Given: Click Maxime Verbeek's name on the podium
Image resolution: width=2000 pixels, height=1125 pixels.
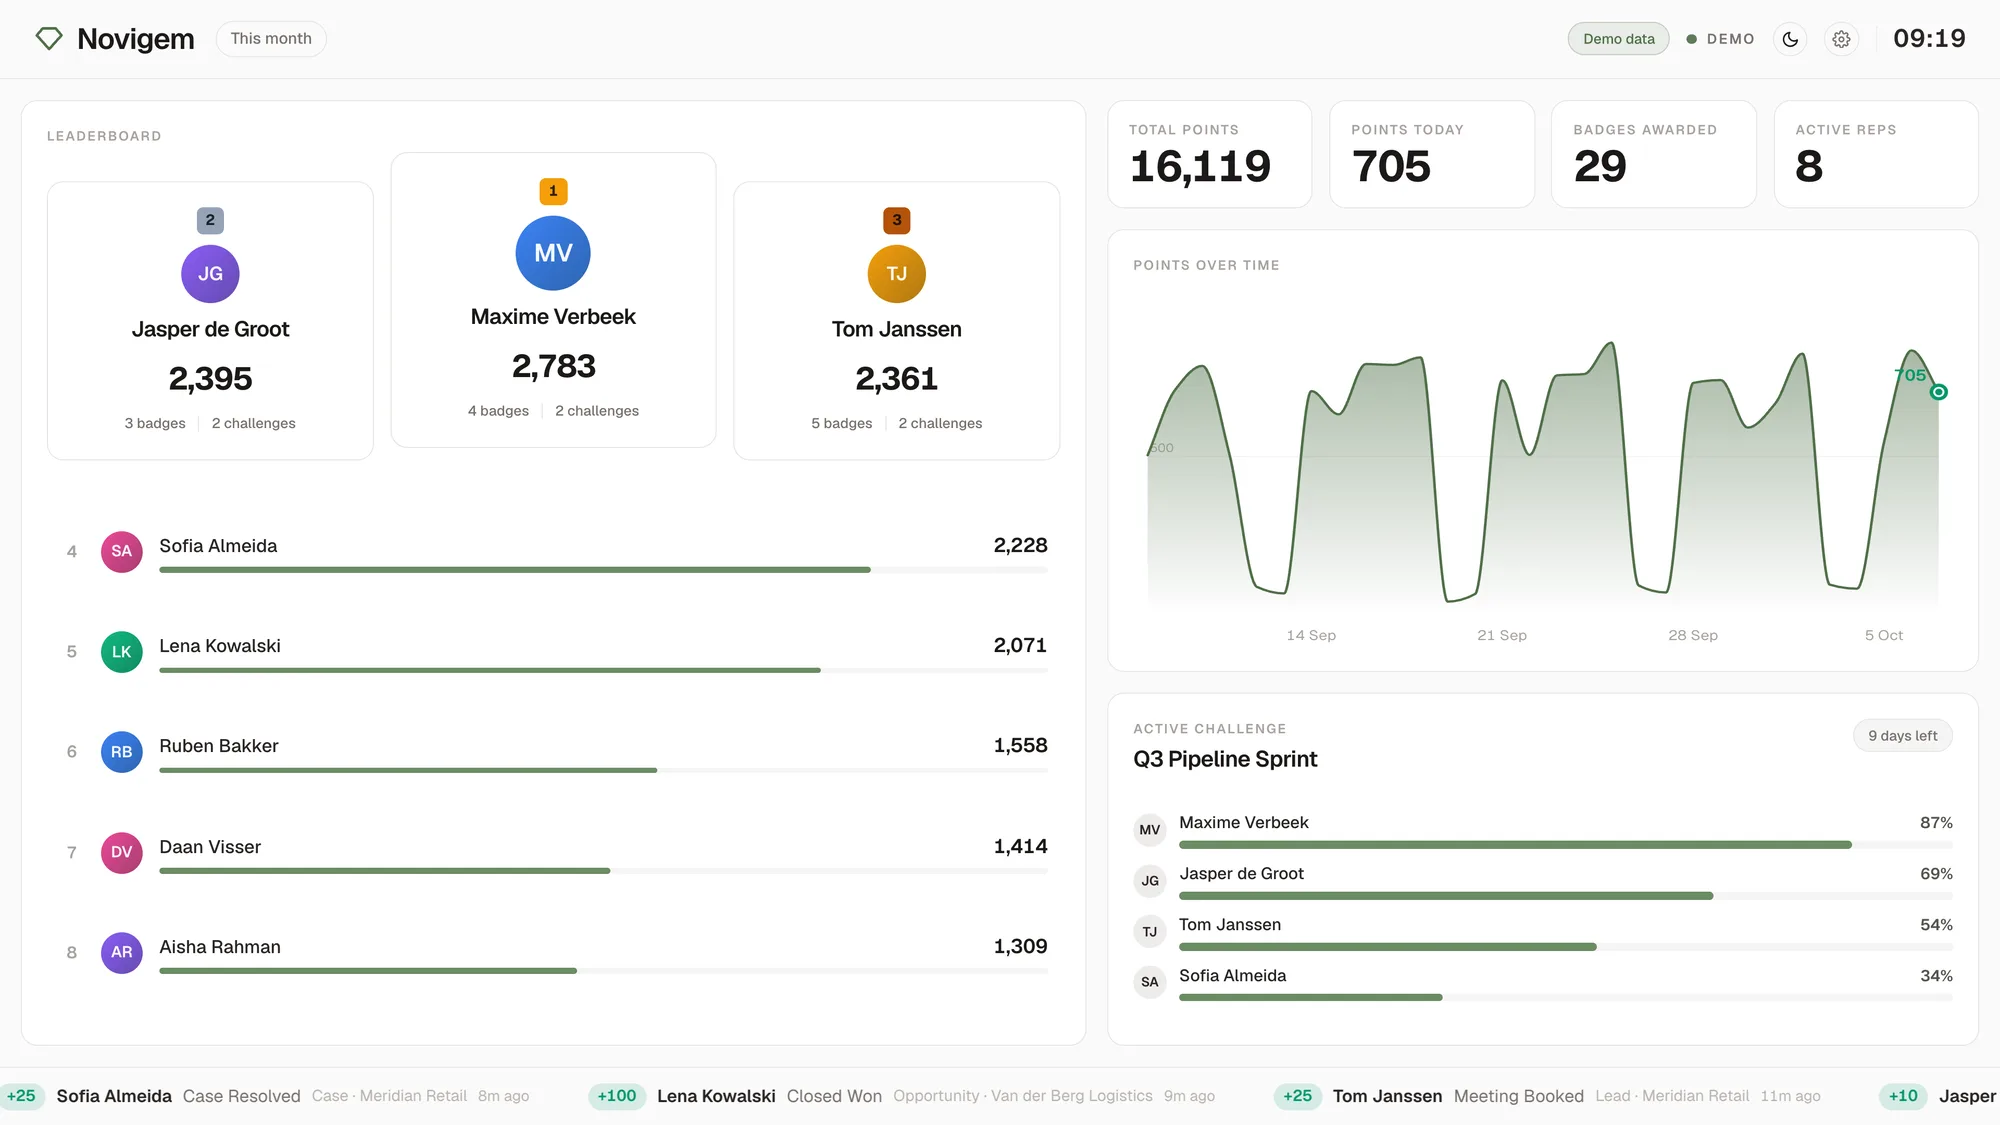Looking at the screenshot, I should tap(553, 317).
